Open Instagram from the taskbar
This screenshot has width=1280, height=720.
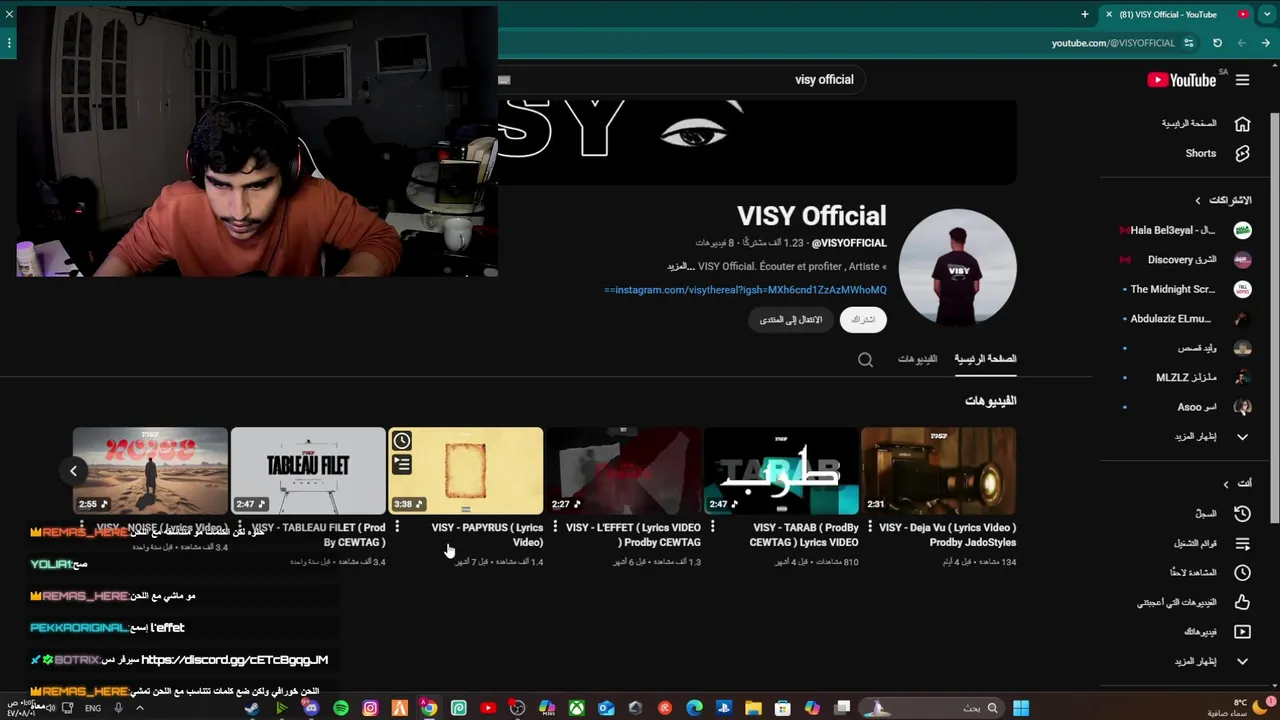pyautogui.click(x=370, y=708)
